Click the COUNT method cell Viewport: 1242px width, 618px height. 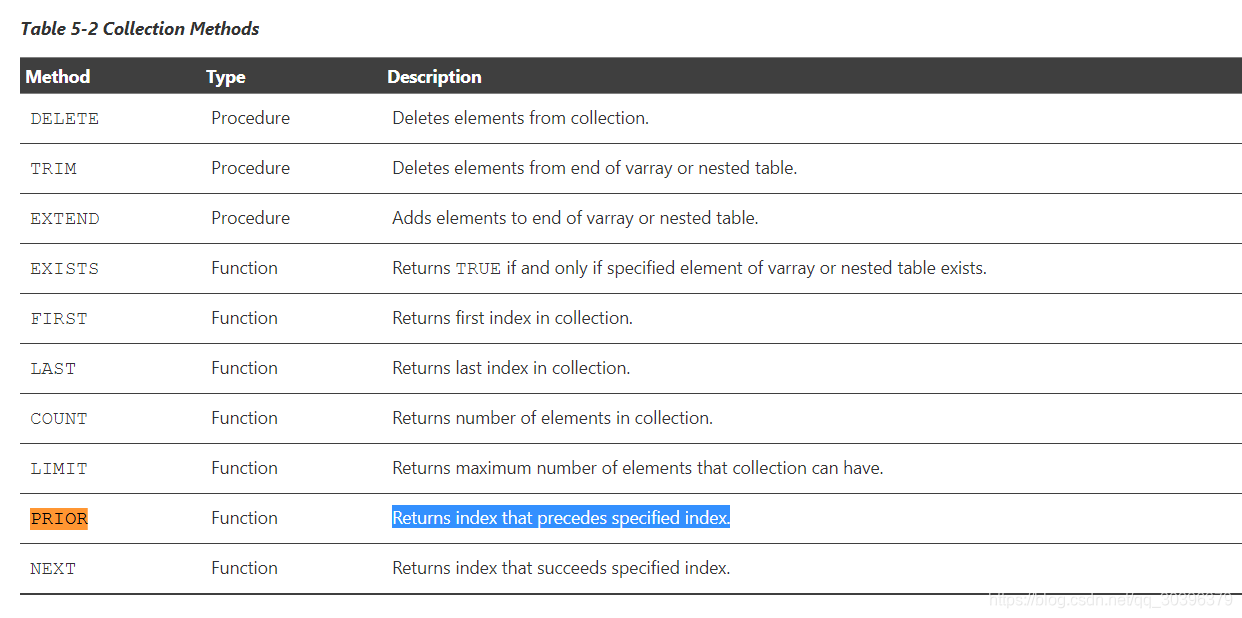[x=58, y=419]
